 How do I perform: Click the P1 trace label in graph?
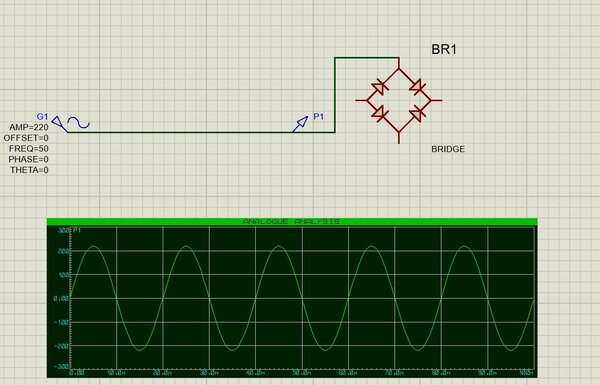point(77,230)
